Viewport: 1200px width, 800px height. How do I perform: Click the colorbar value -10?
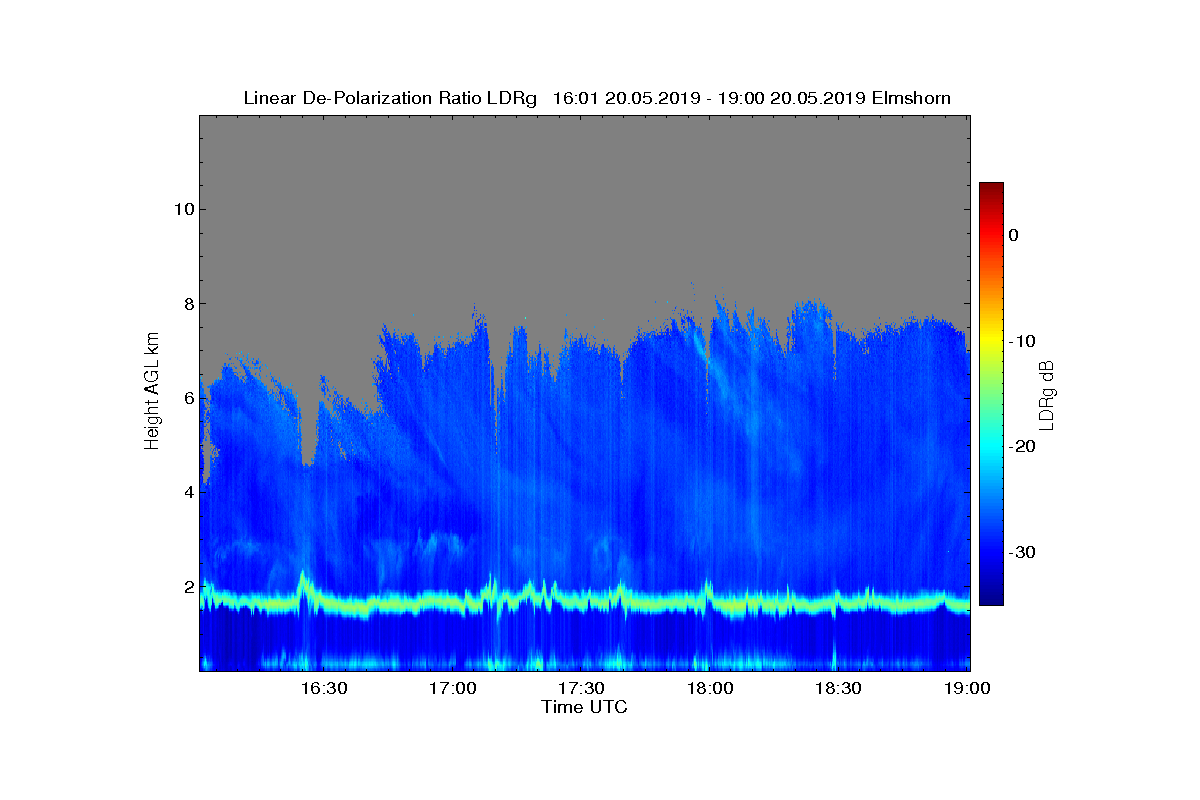pyautogui.click(x=1023, y=341)
